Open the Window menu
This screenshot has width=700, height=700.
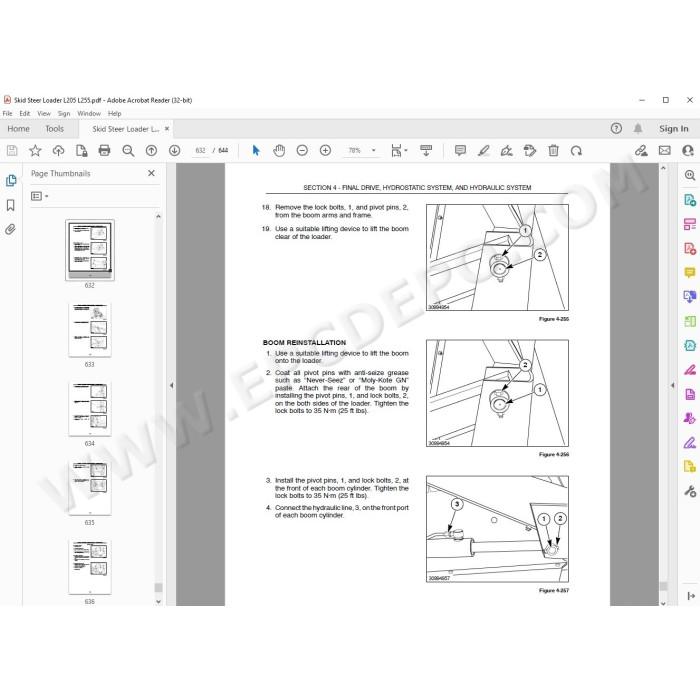(x=89, y=113)
